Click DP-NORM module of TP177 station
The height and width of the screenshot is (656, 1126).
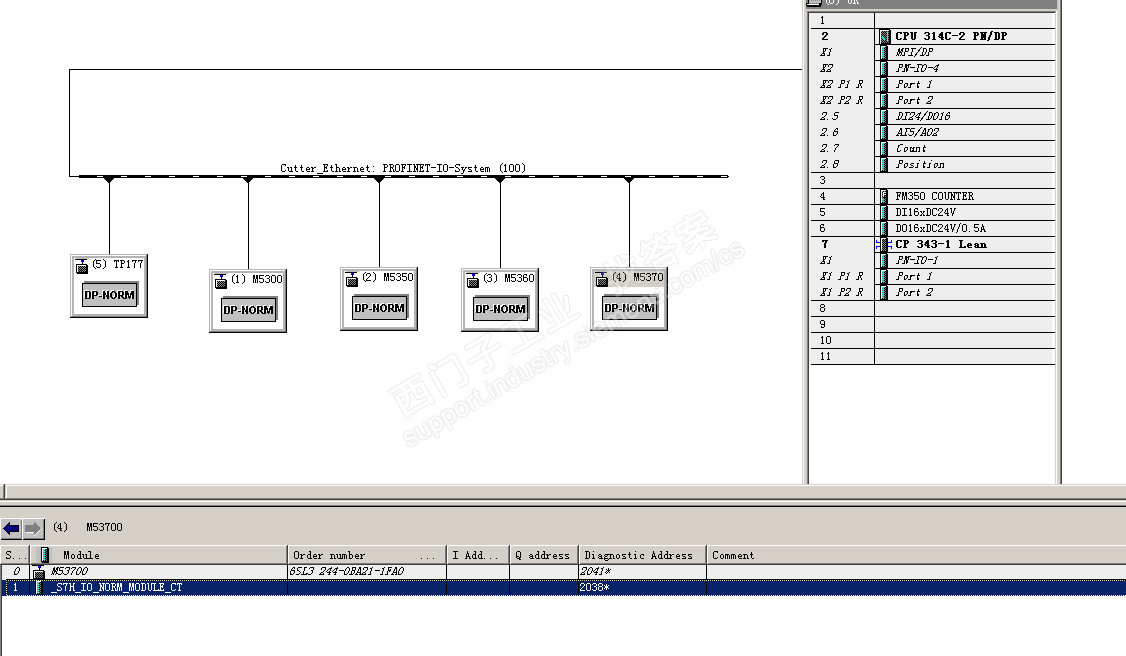pyautogui.click(x=109, y=295)
